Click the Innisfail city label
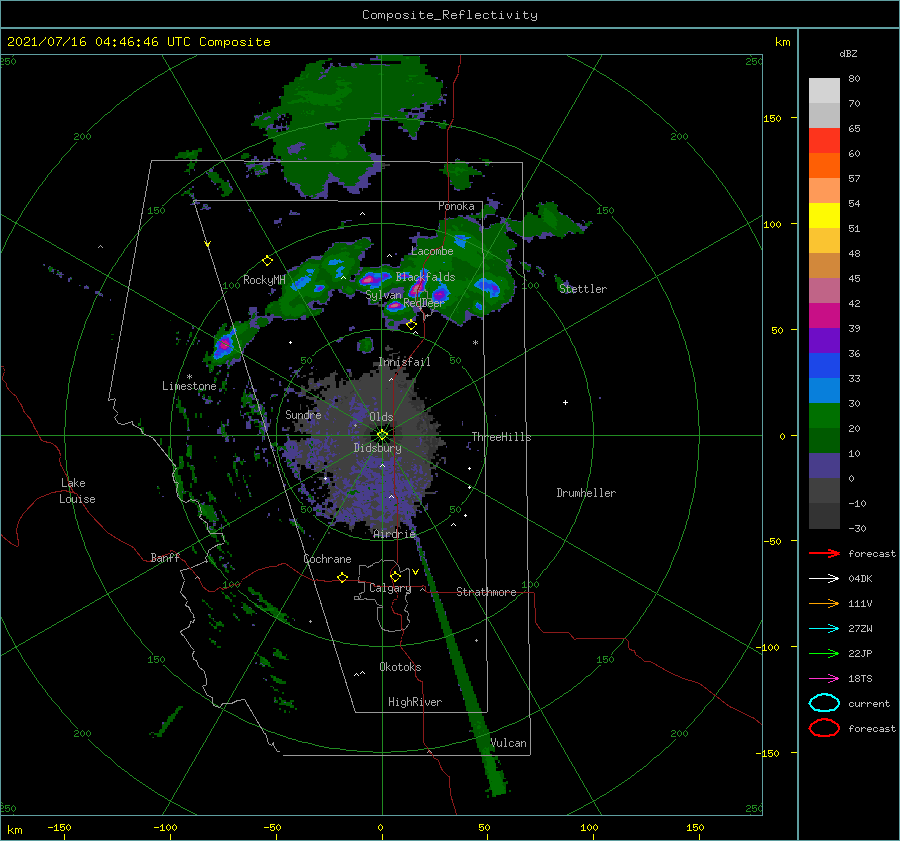Image resolution: width=900 pixels, height=841 pixels. click(x=404, y=362)
